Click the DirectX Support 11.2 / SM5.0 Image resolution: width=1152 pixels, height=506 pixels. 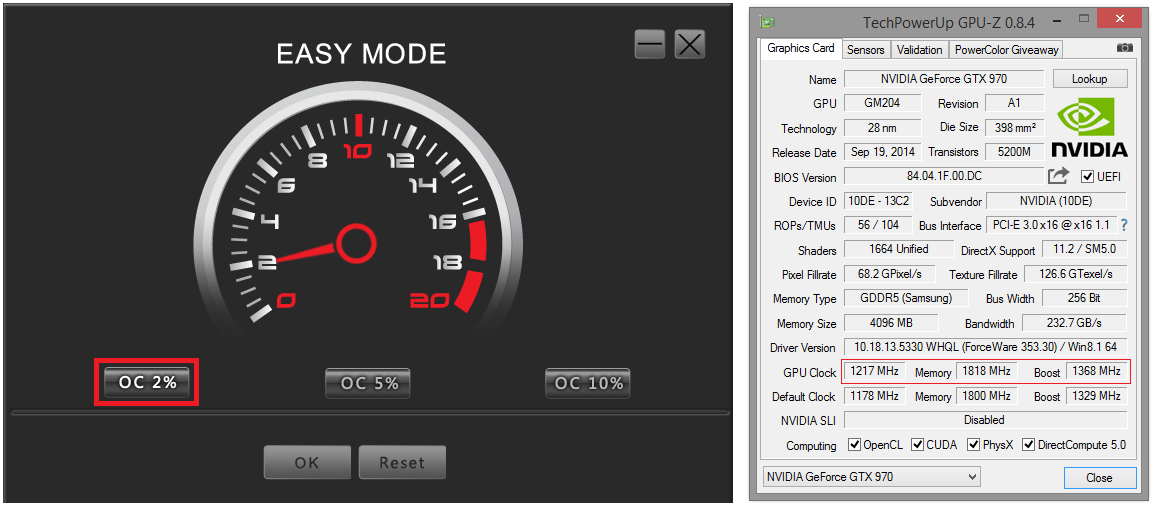tap(1084, 250)
